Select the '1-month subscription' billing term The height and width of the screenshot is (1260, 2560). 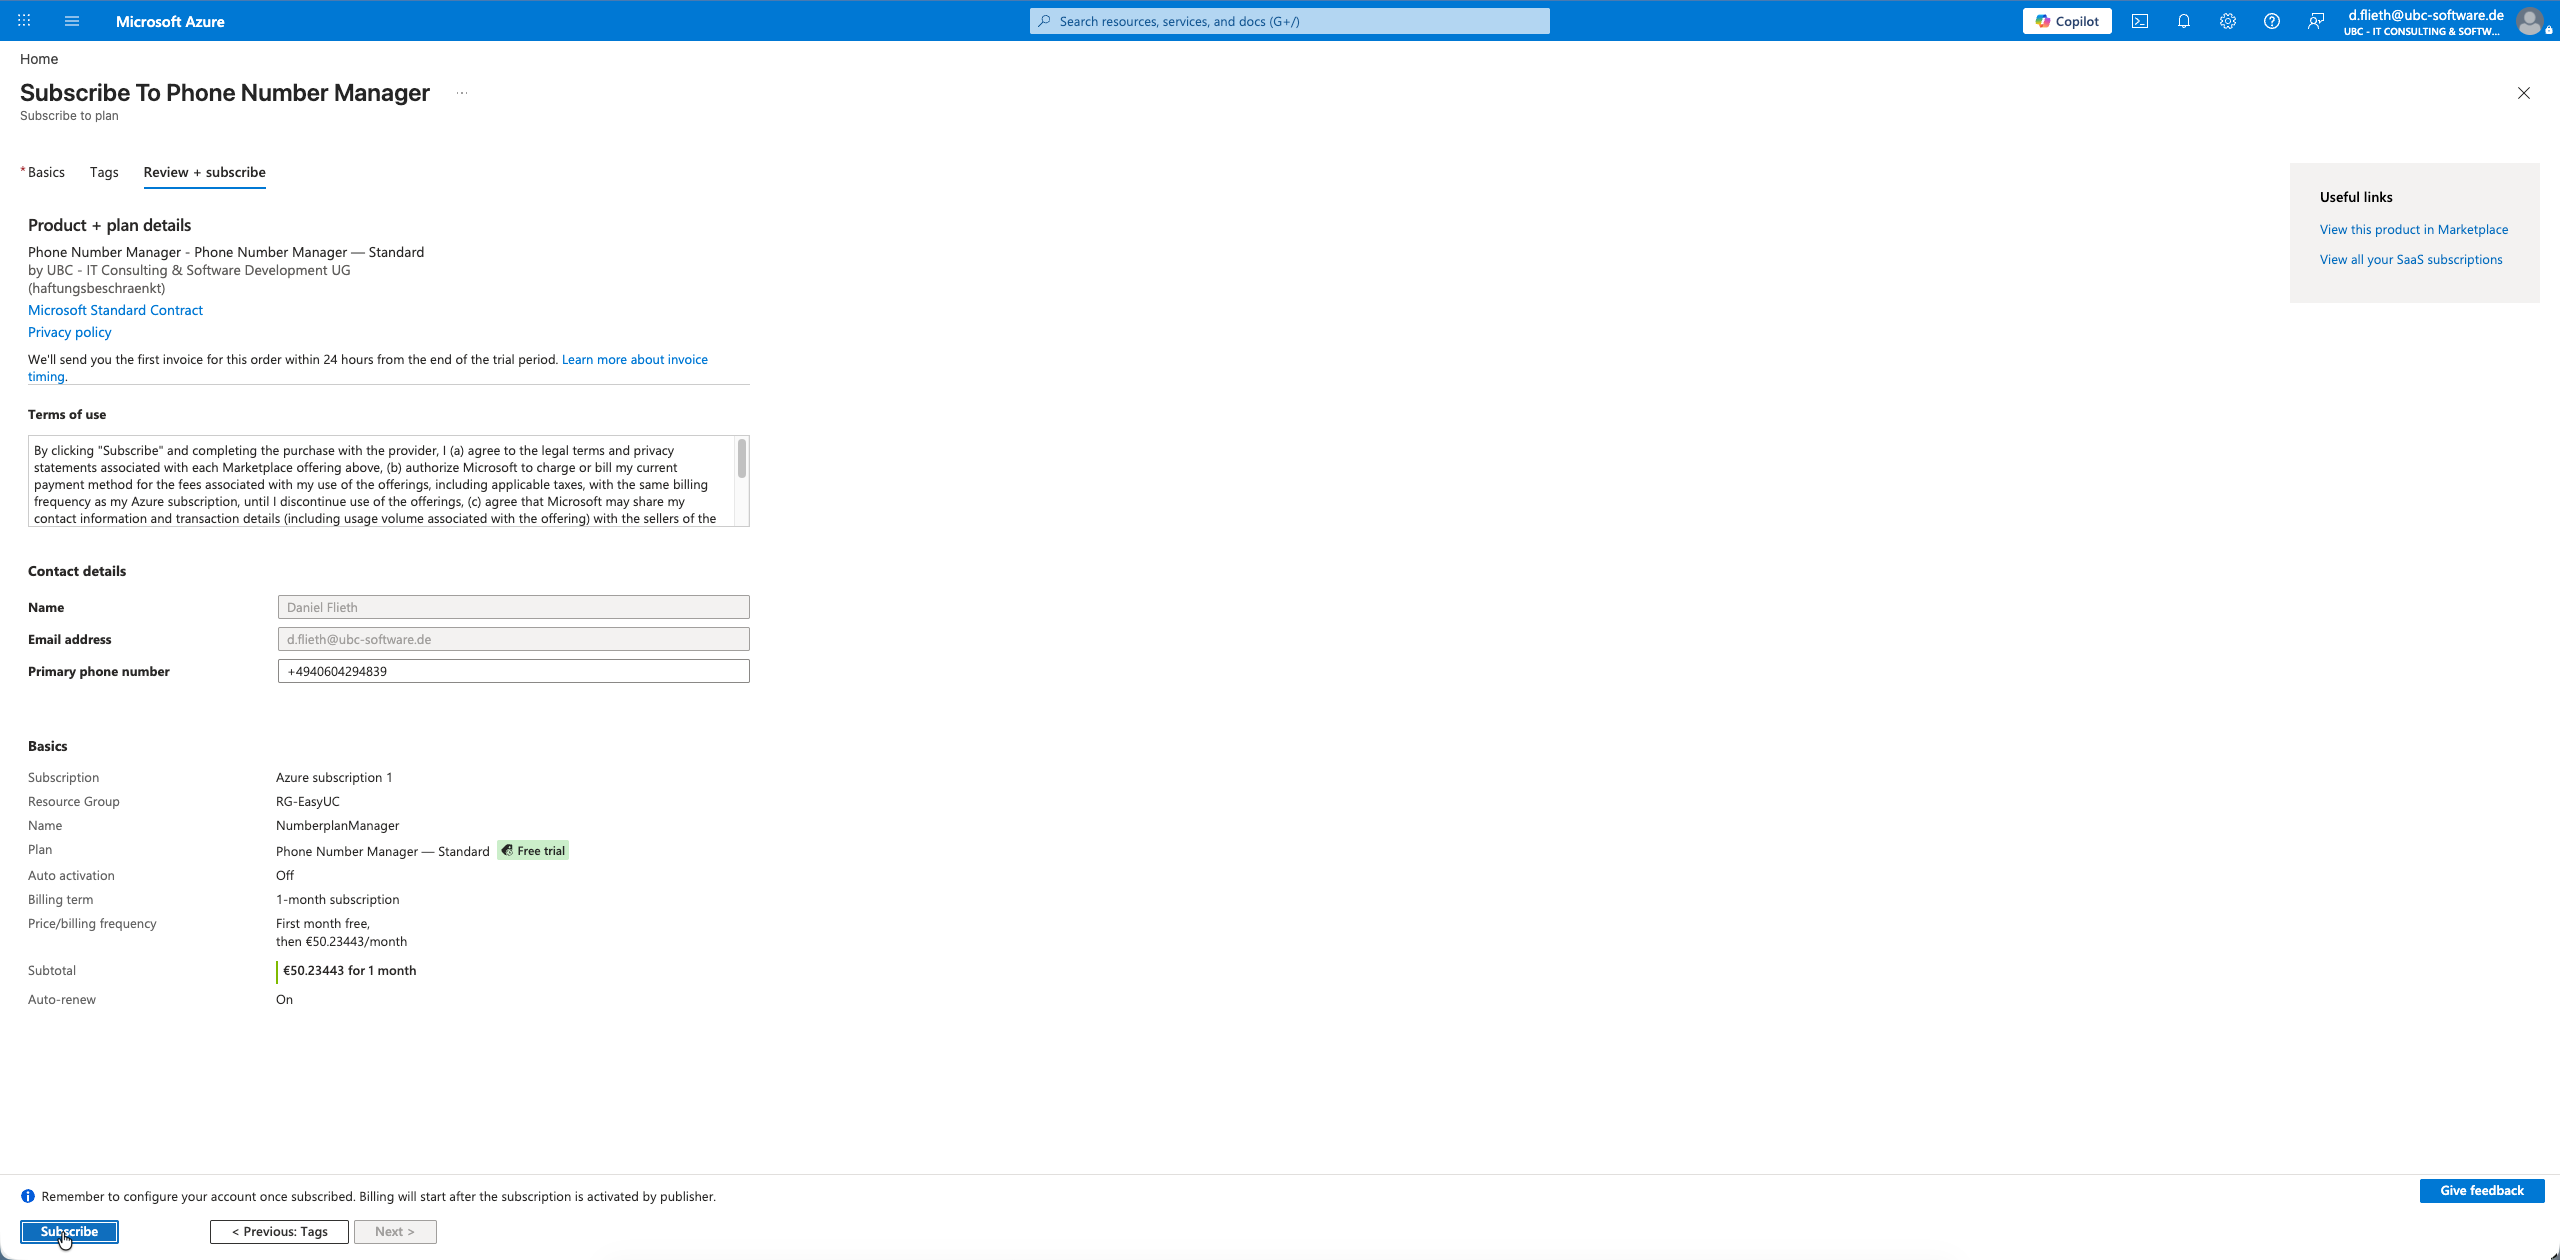point(338,899)
